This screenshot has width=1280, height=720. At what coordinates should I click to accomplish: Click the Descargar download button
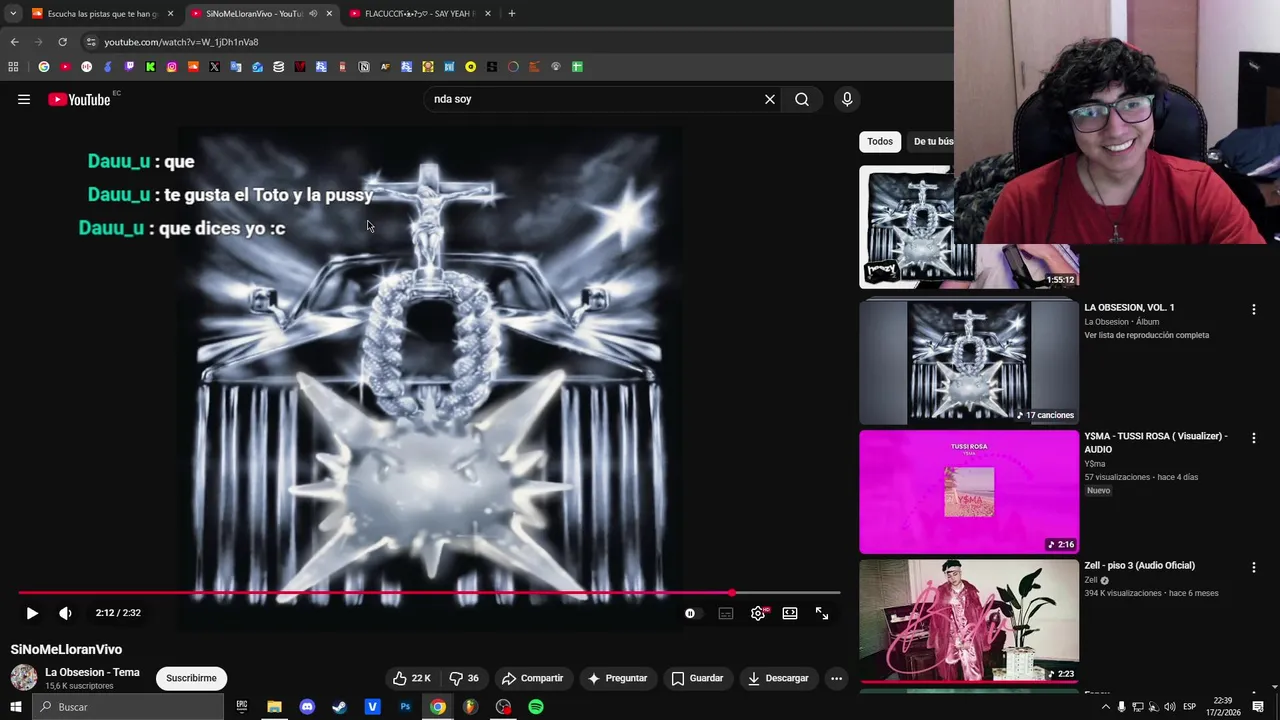pyautogui.click(x=778, y=678)
